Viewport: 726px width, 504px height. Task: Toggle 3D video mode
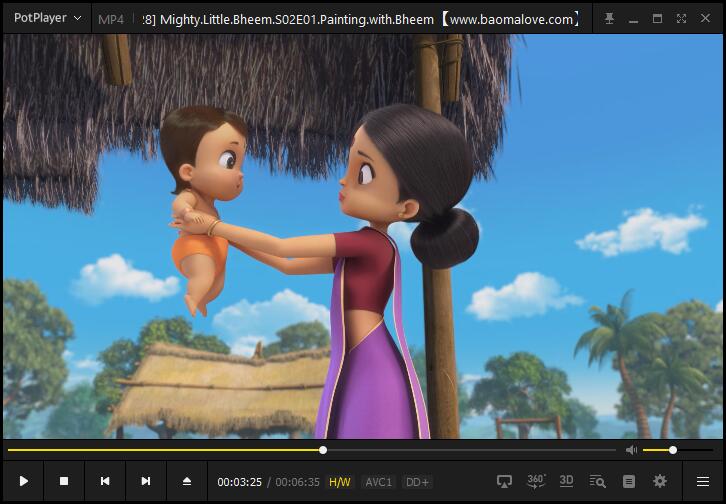566,481
